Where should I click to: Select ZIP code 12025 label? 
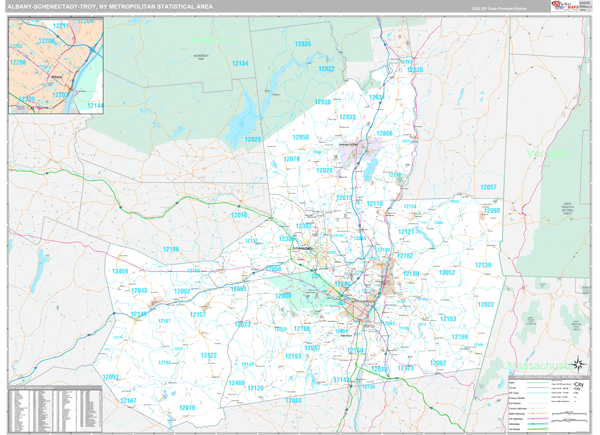tap(253, 140)
